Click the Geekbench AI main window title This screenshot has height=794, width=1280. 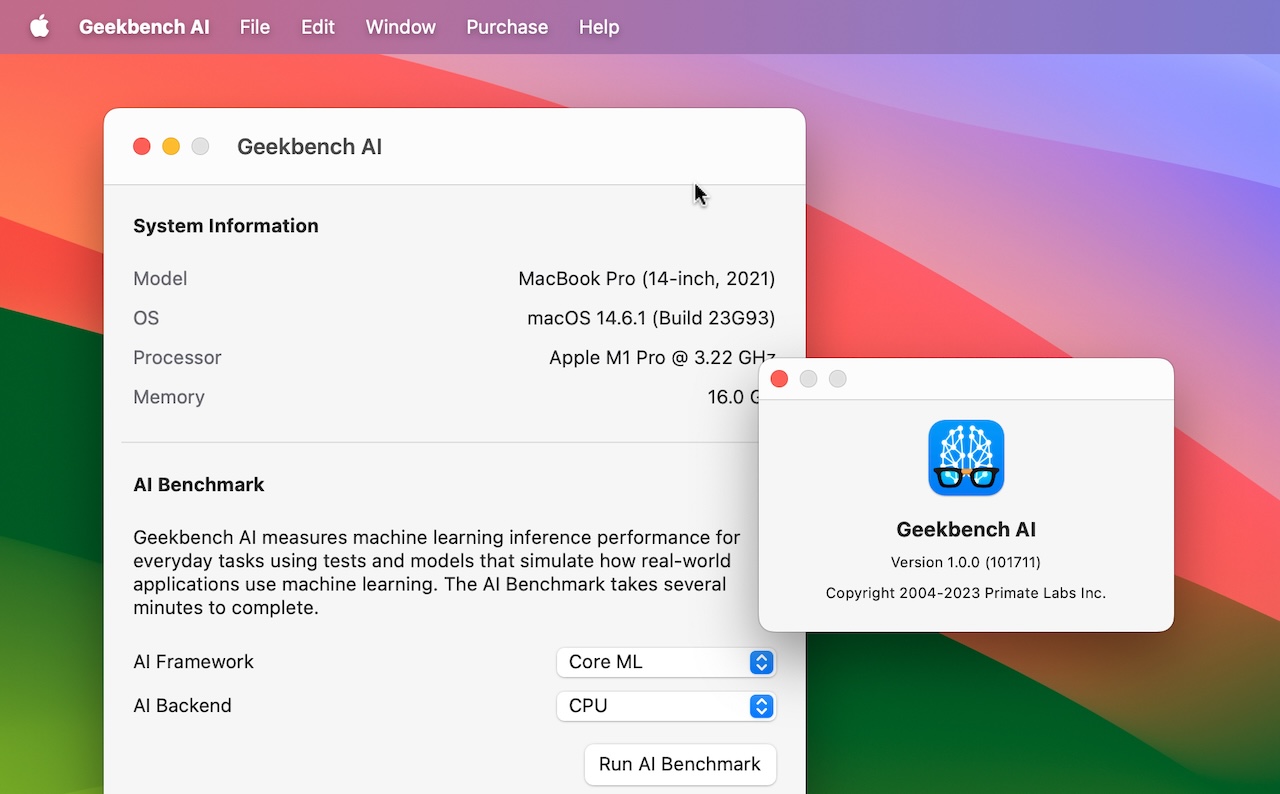click(x=310, y=147)
